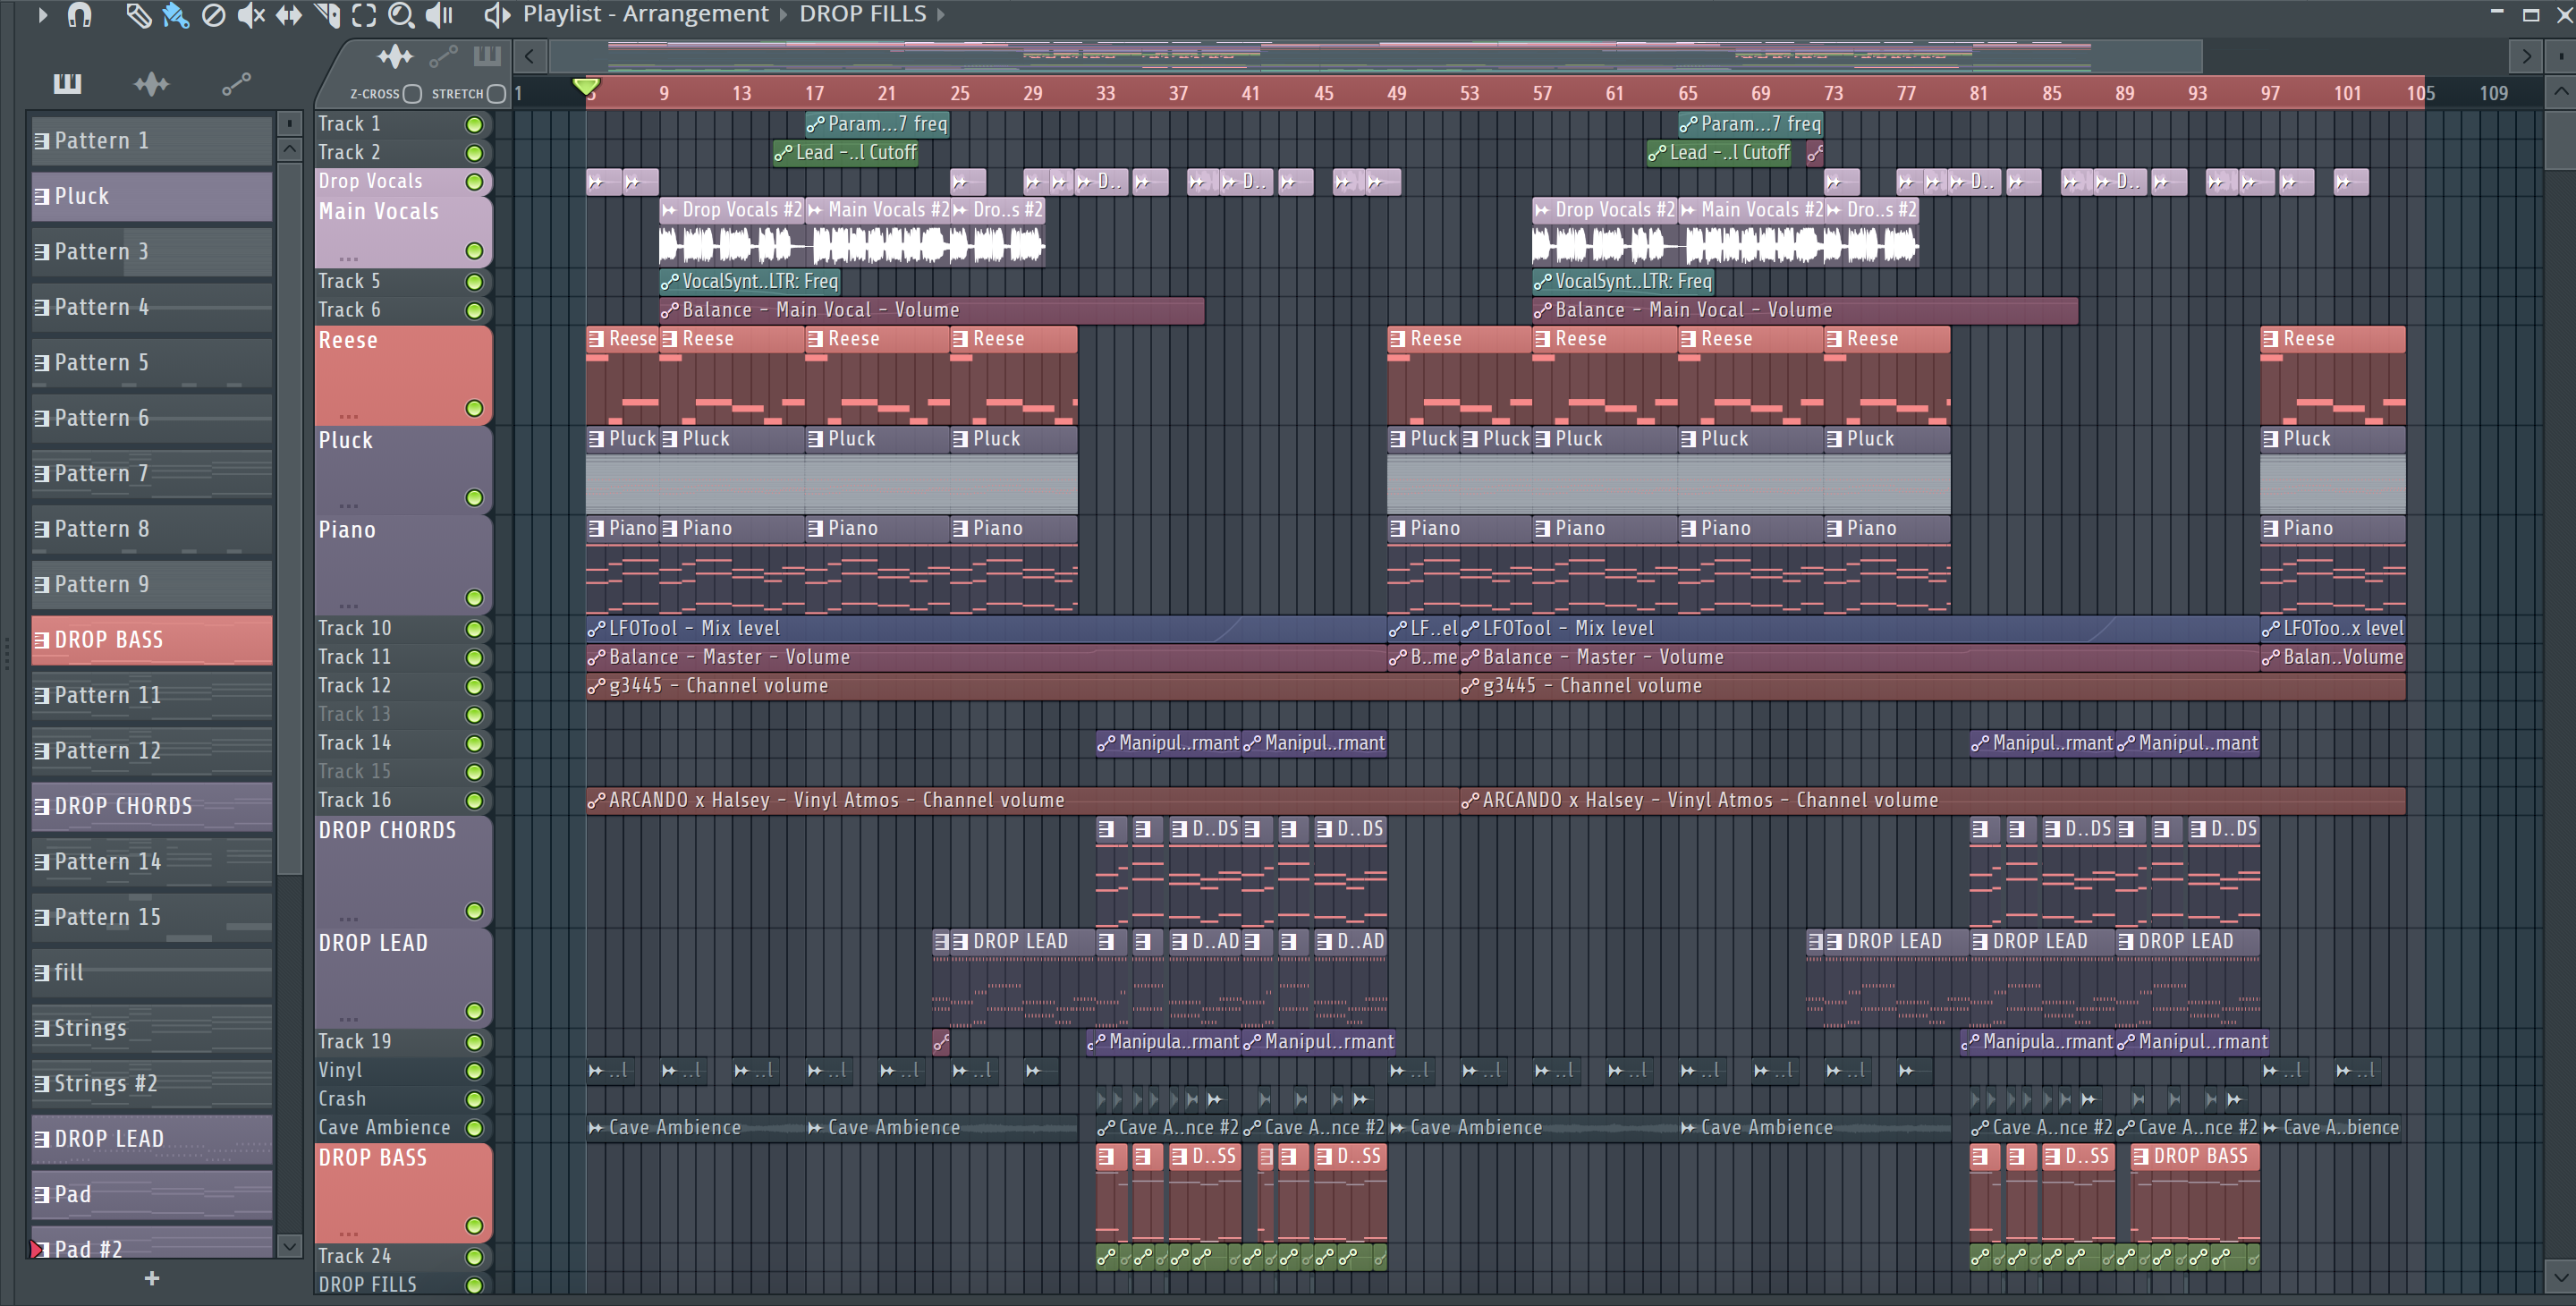This screenshot has height=1306, width=2576.
Task: Click the first 'Drop Vocals #2' audio clip
Action: 732,231
